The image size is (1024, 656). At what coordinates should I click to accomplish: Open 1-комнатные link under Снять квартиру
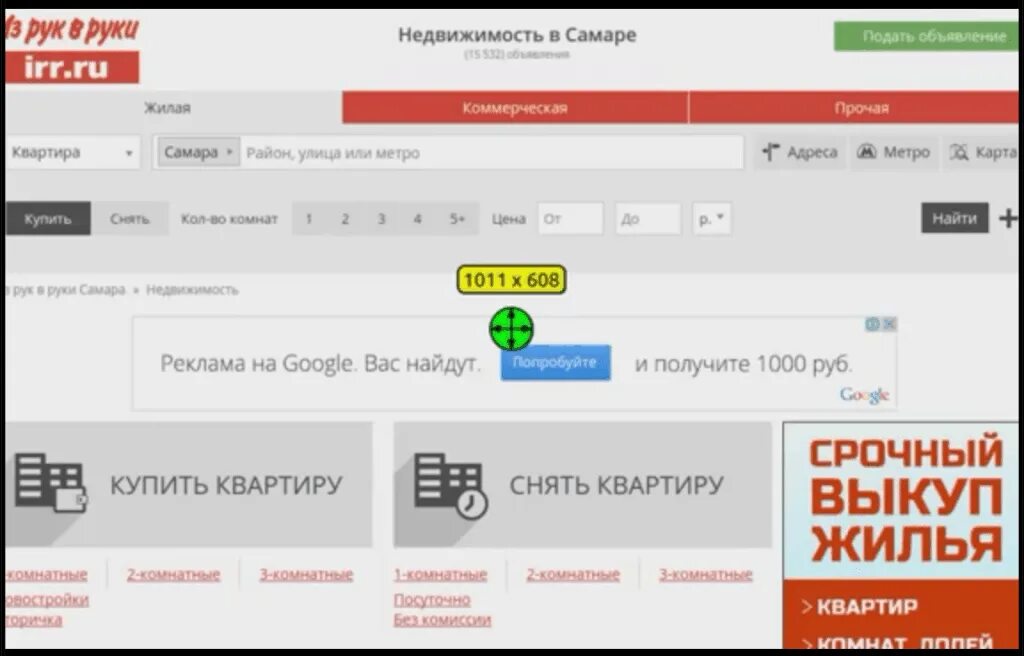tap(440, 574)
